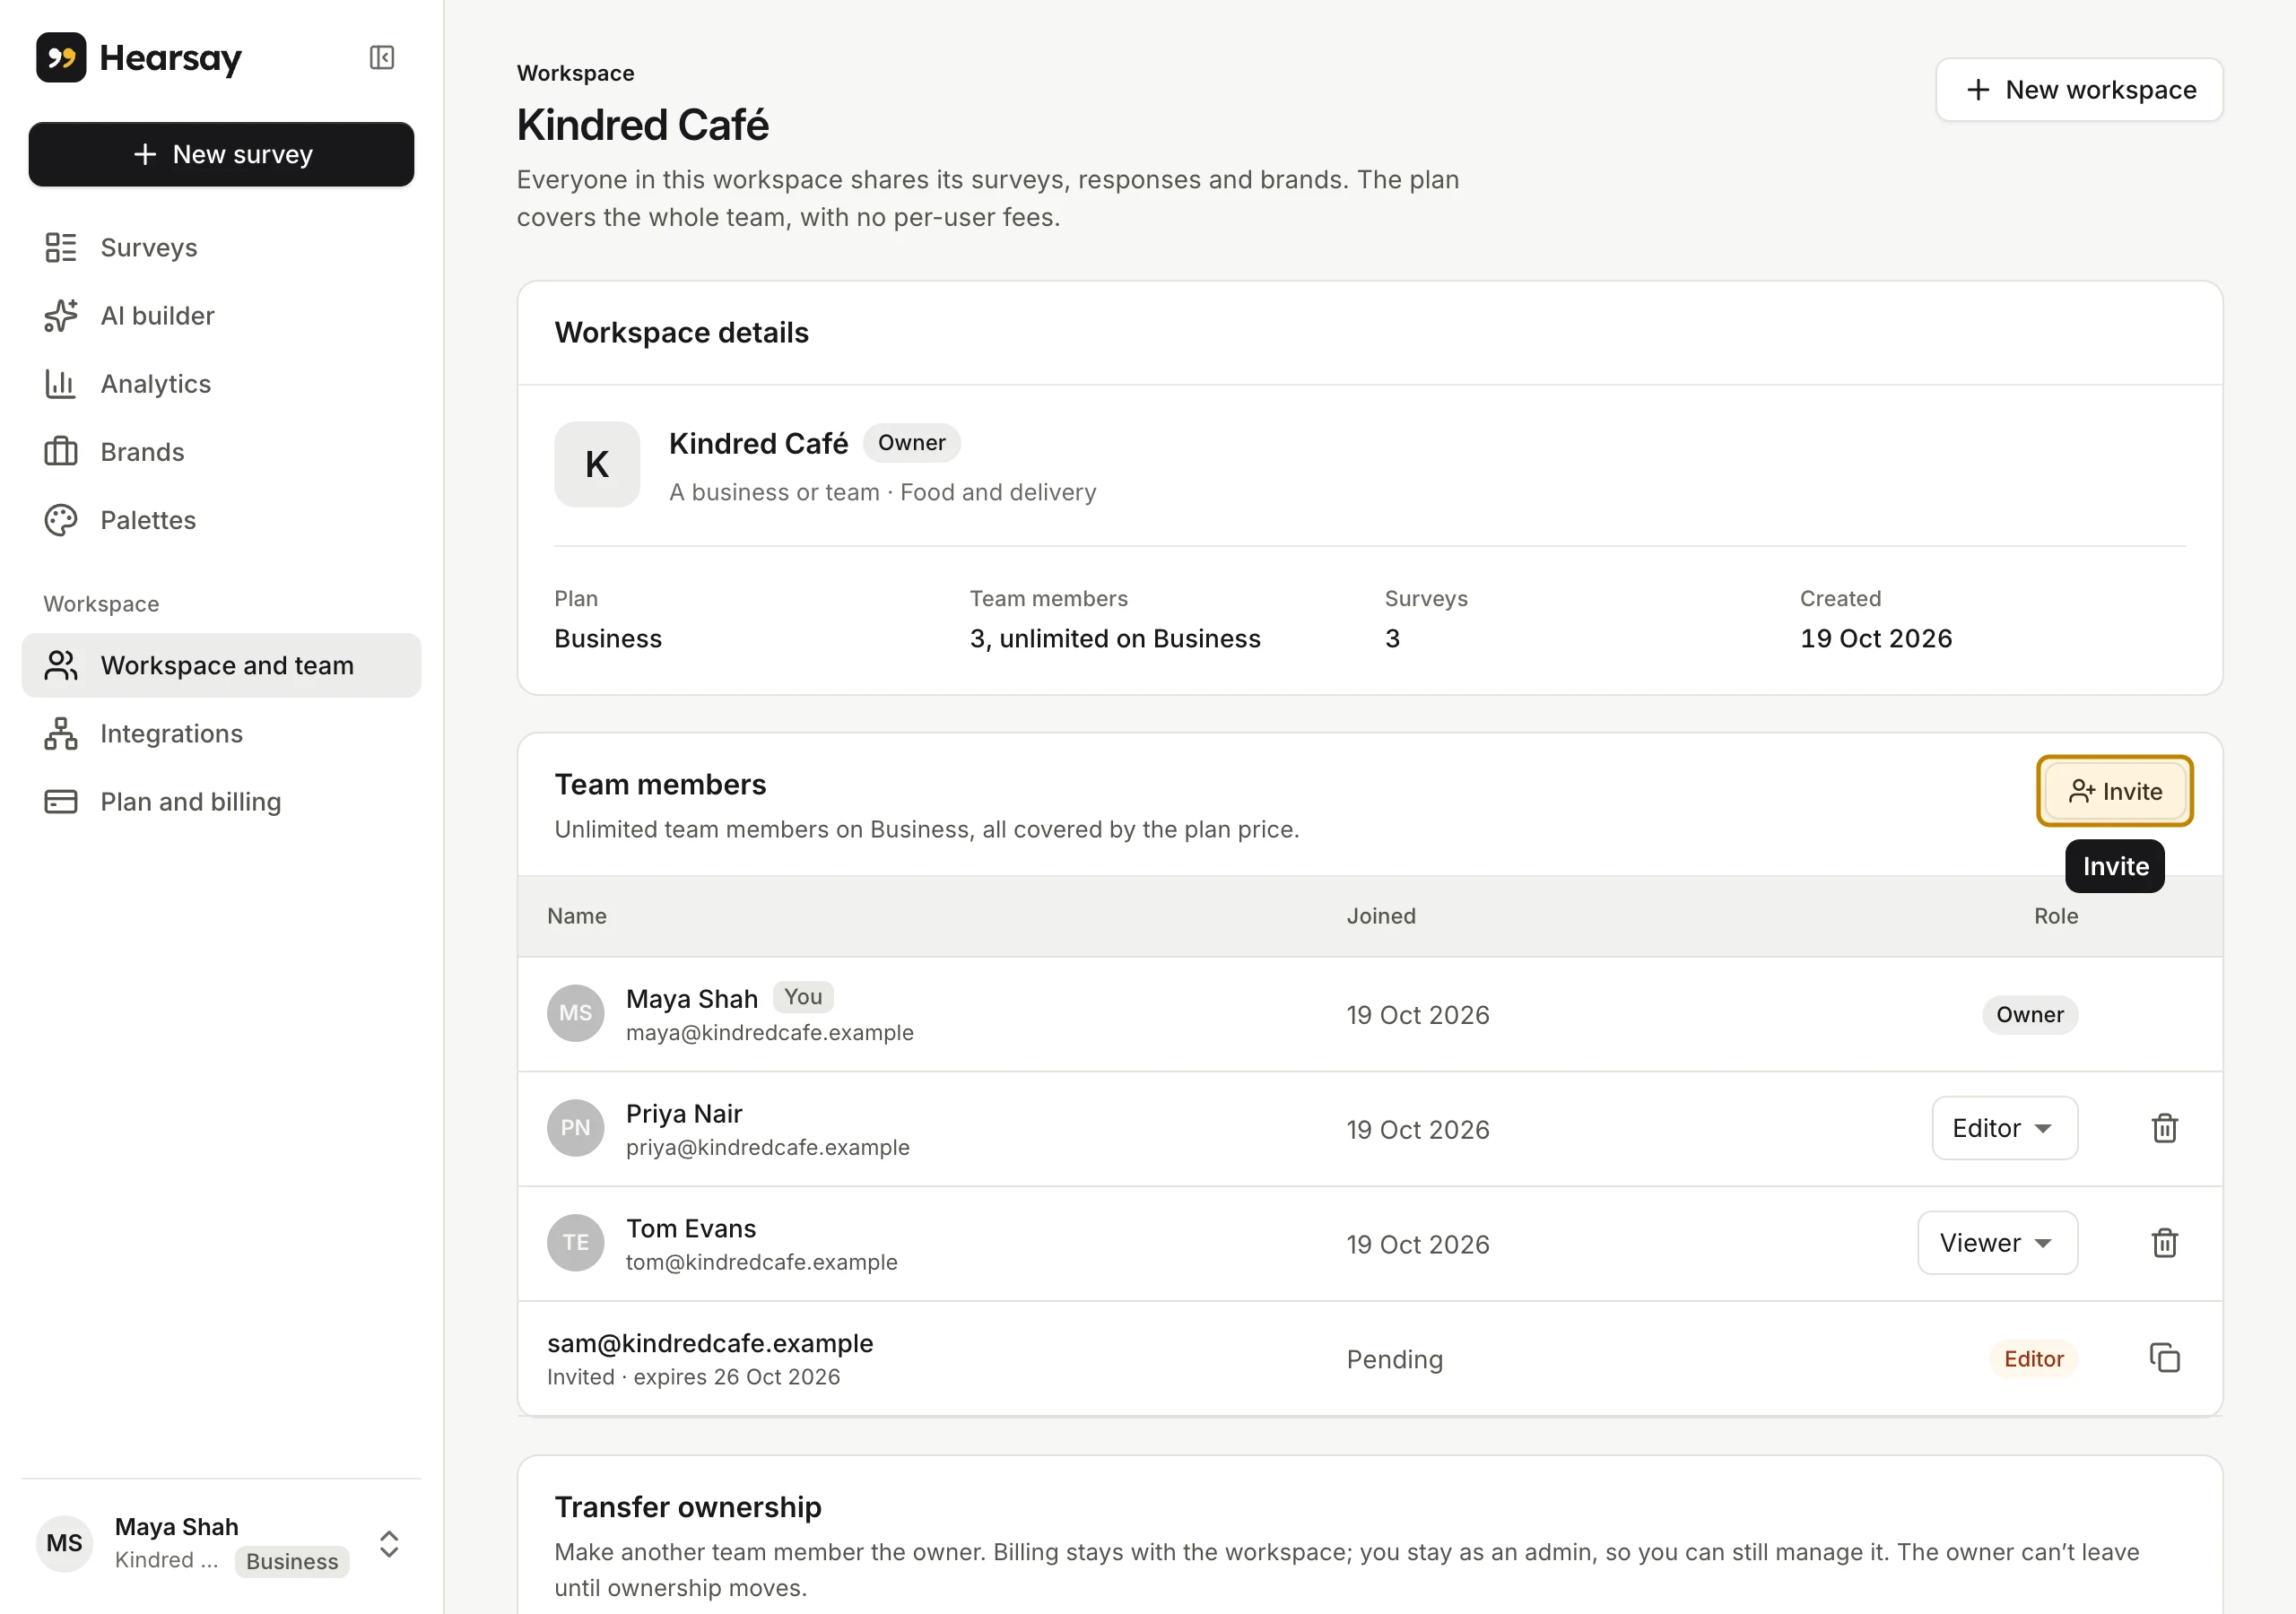Click the Role column header
The height and width of the screenshot is (1614, 2296).
tap(2055, 916)
